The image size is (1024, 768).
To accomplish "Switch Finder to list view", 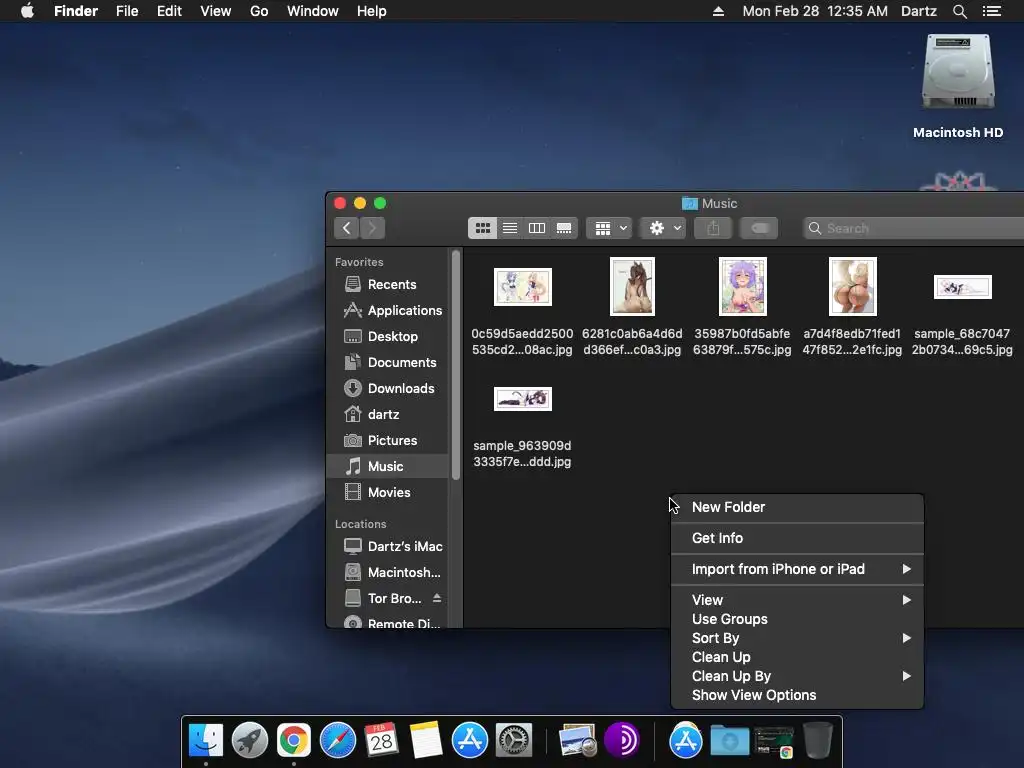I will pyautogui.click(x=510, y=228).
